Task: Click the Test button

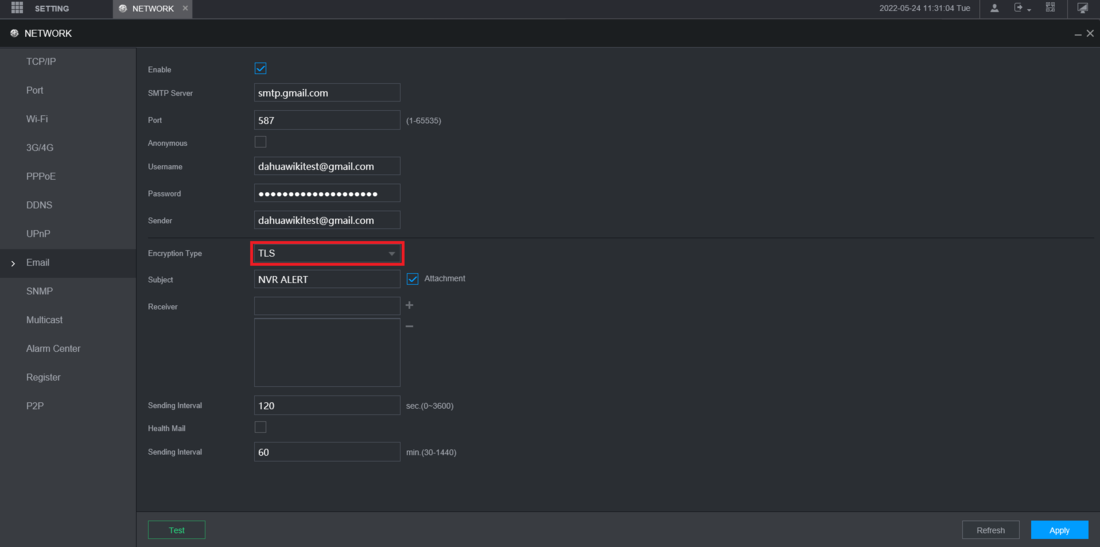Action: click(x=176, y=530)
